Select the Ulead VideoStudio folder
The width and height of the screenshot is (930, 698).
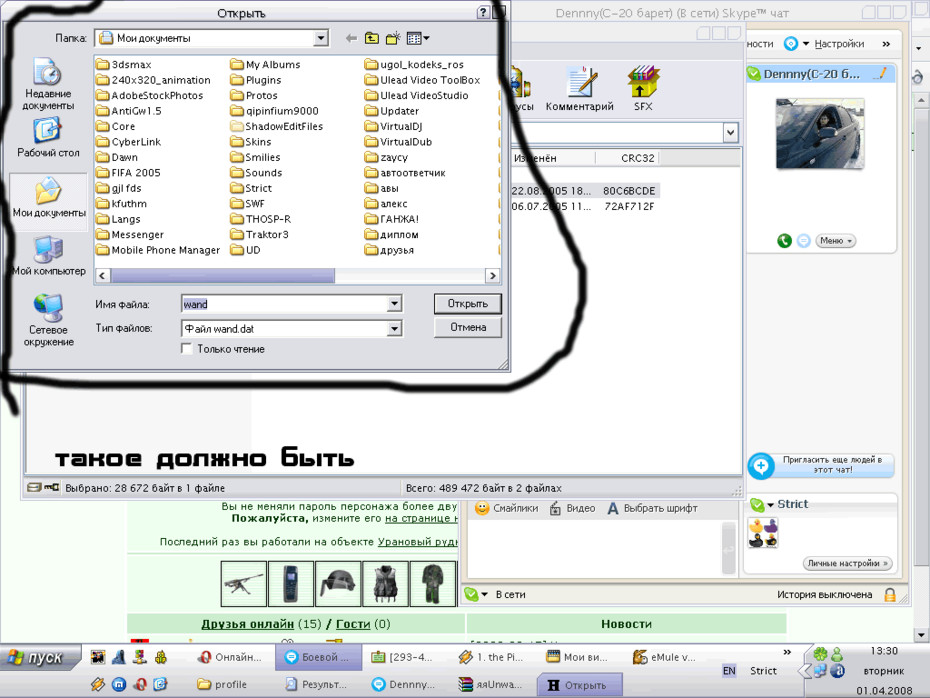click(x=417, y=95)
